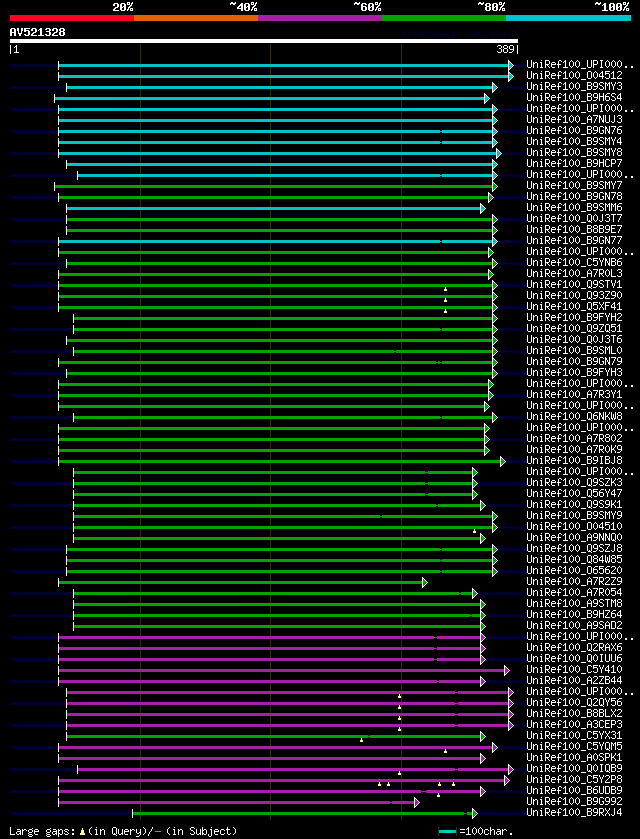Screen dimensions: 640x839
Task: Follow the UniRef100_O04510 link
Action: pyautogui.click(x=574, y=527)
